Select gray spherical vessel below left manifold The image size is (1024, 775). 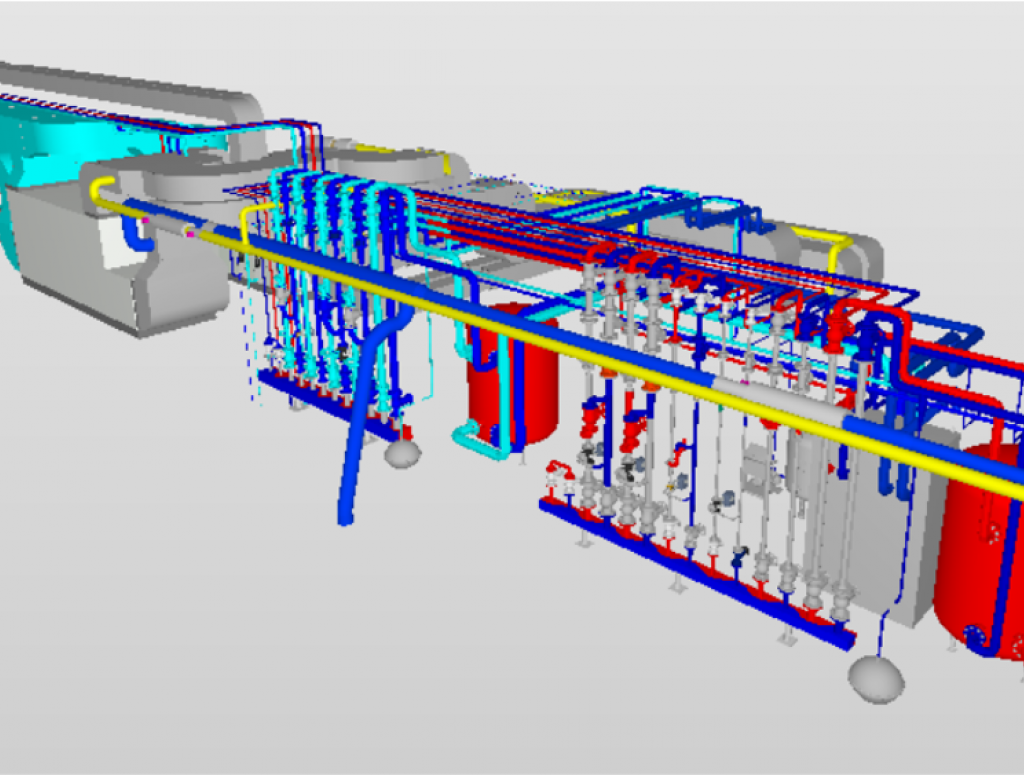coord(402,452)
